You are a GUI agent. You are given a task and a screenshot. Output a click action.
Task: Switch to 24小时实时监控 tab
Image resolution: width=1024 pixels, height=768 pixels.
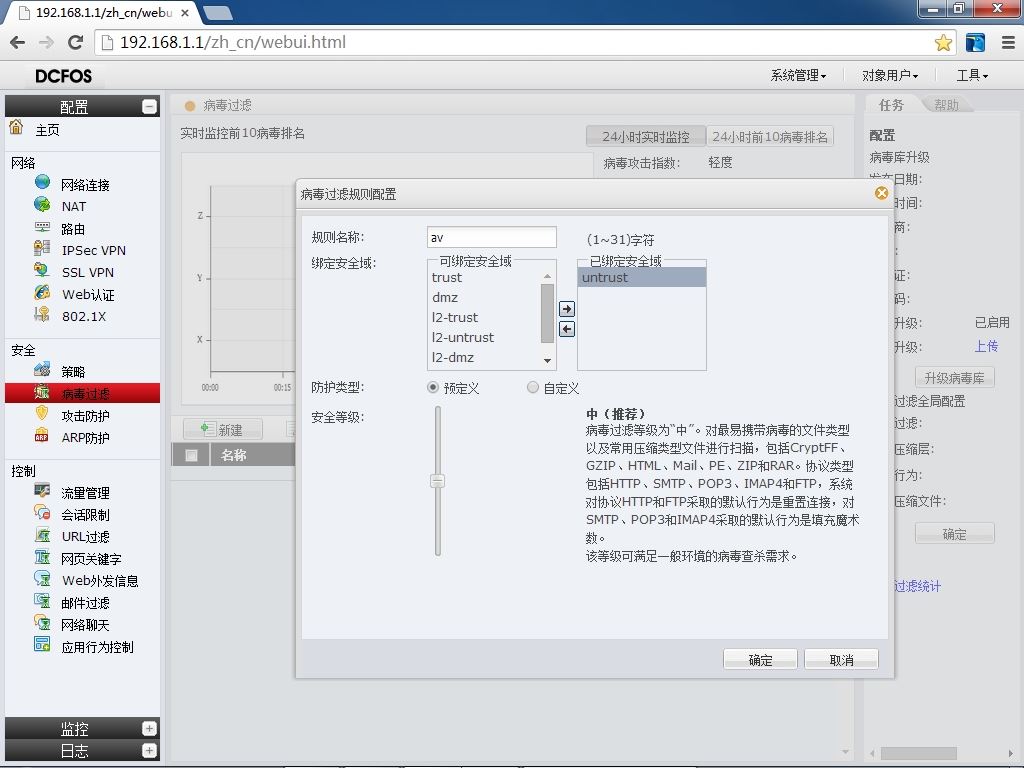pyautogui.click(x=645, y=136)
